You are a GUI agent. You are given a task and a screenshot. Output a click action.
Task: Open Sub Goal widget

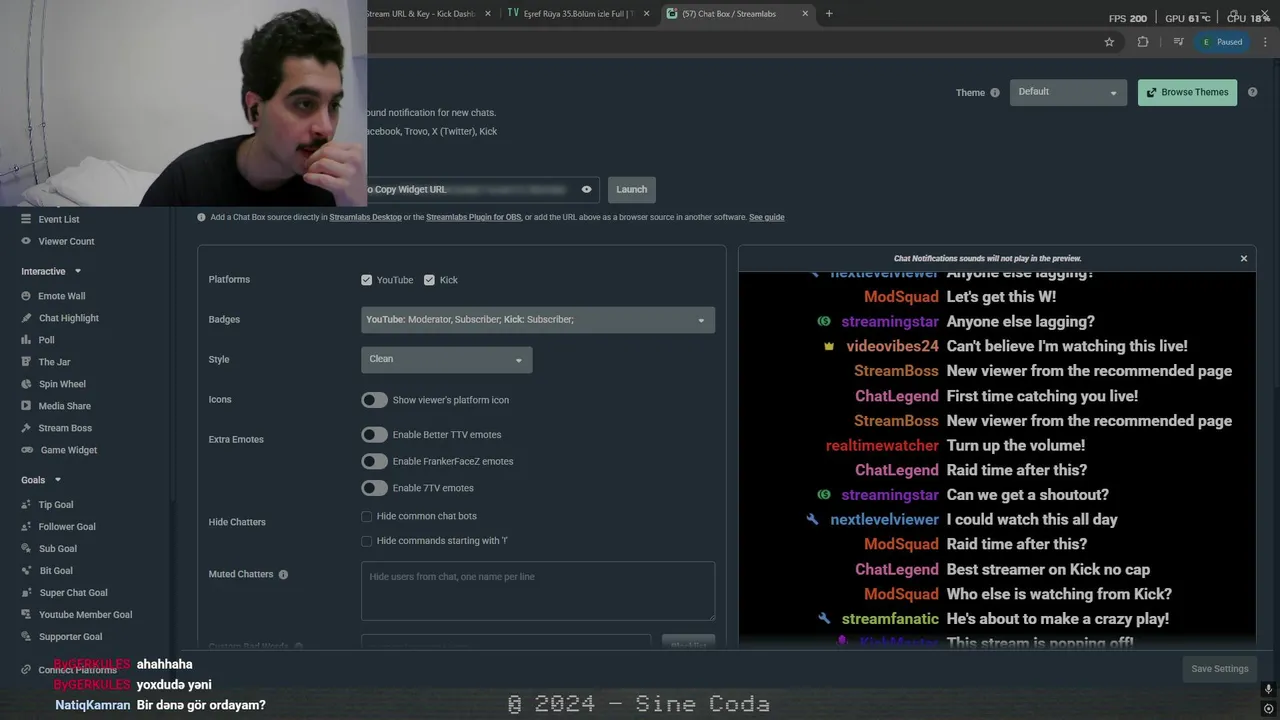57,549
